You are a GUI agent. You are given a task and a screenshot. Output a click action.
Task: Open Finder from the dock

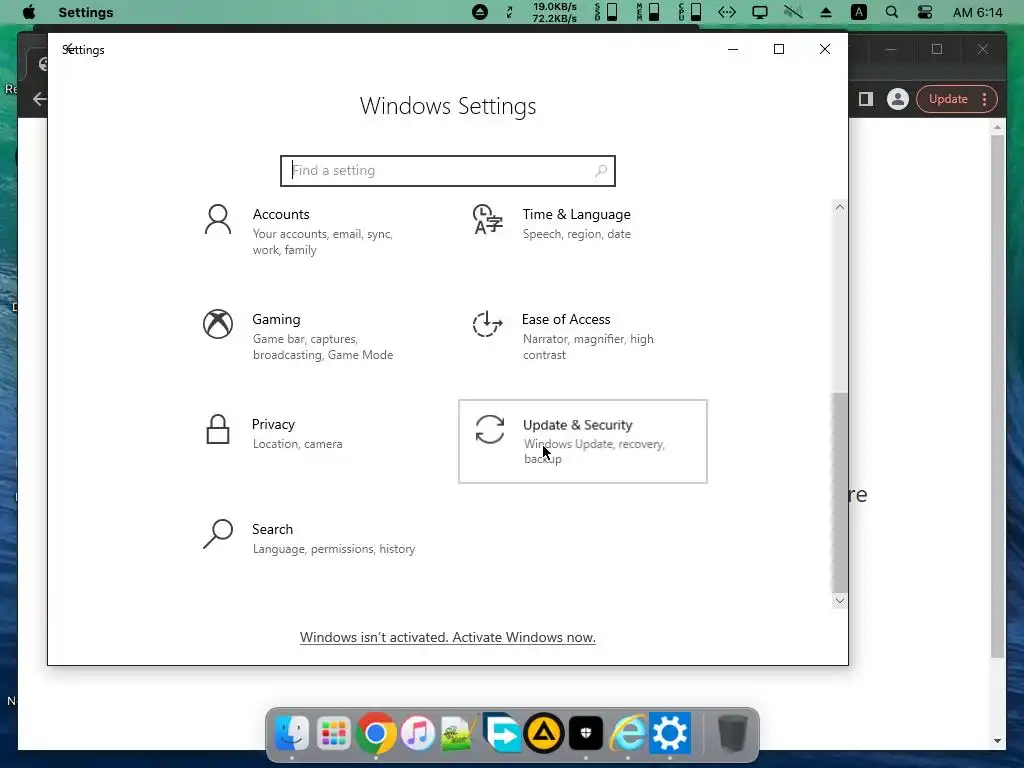point(292,733)
